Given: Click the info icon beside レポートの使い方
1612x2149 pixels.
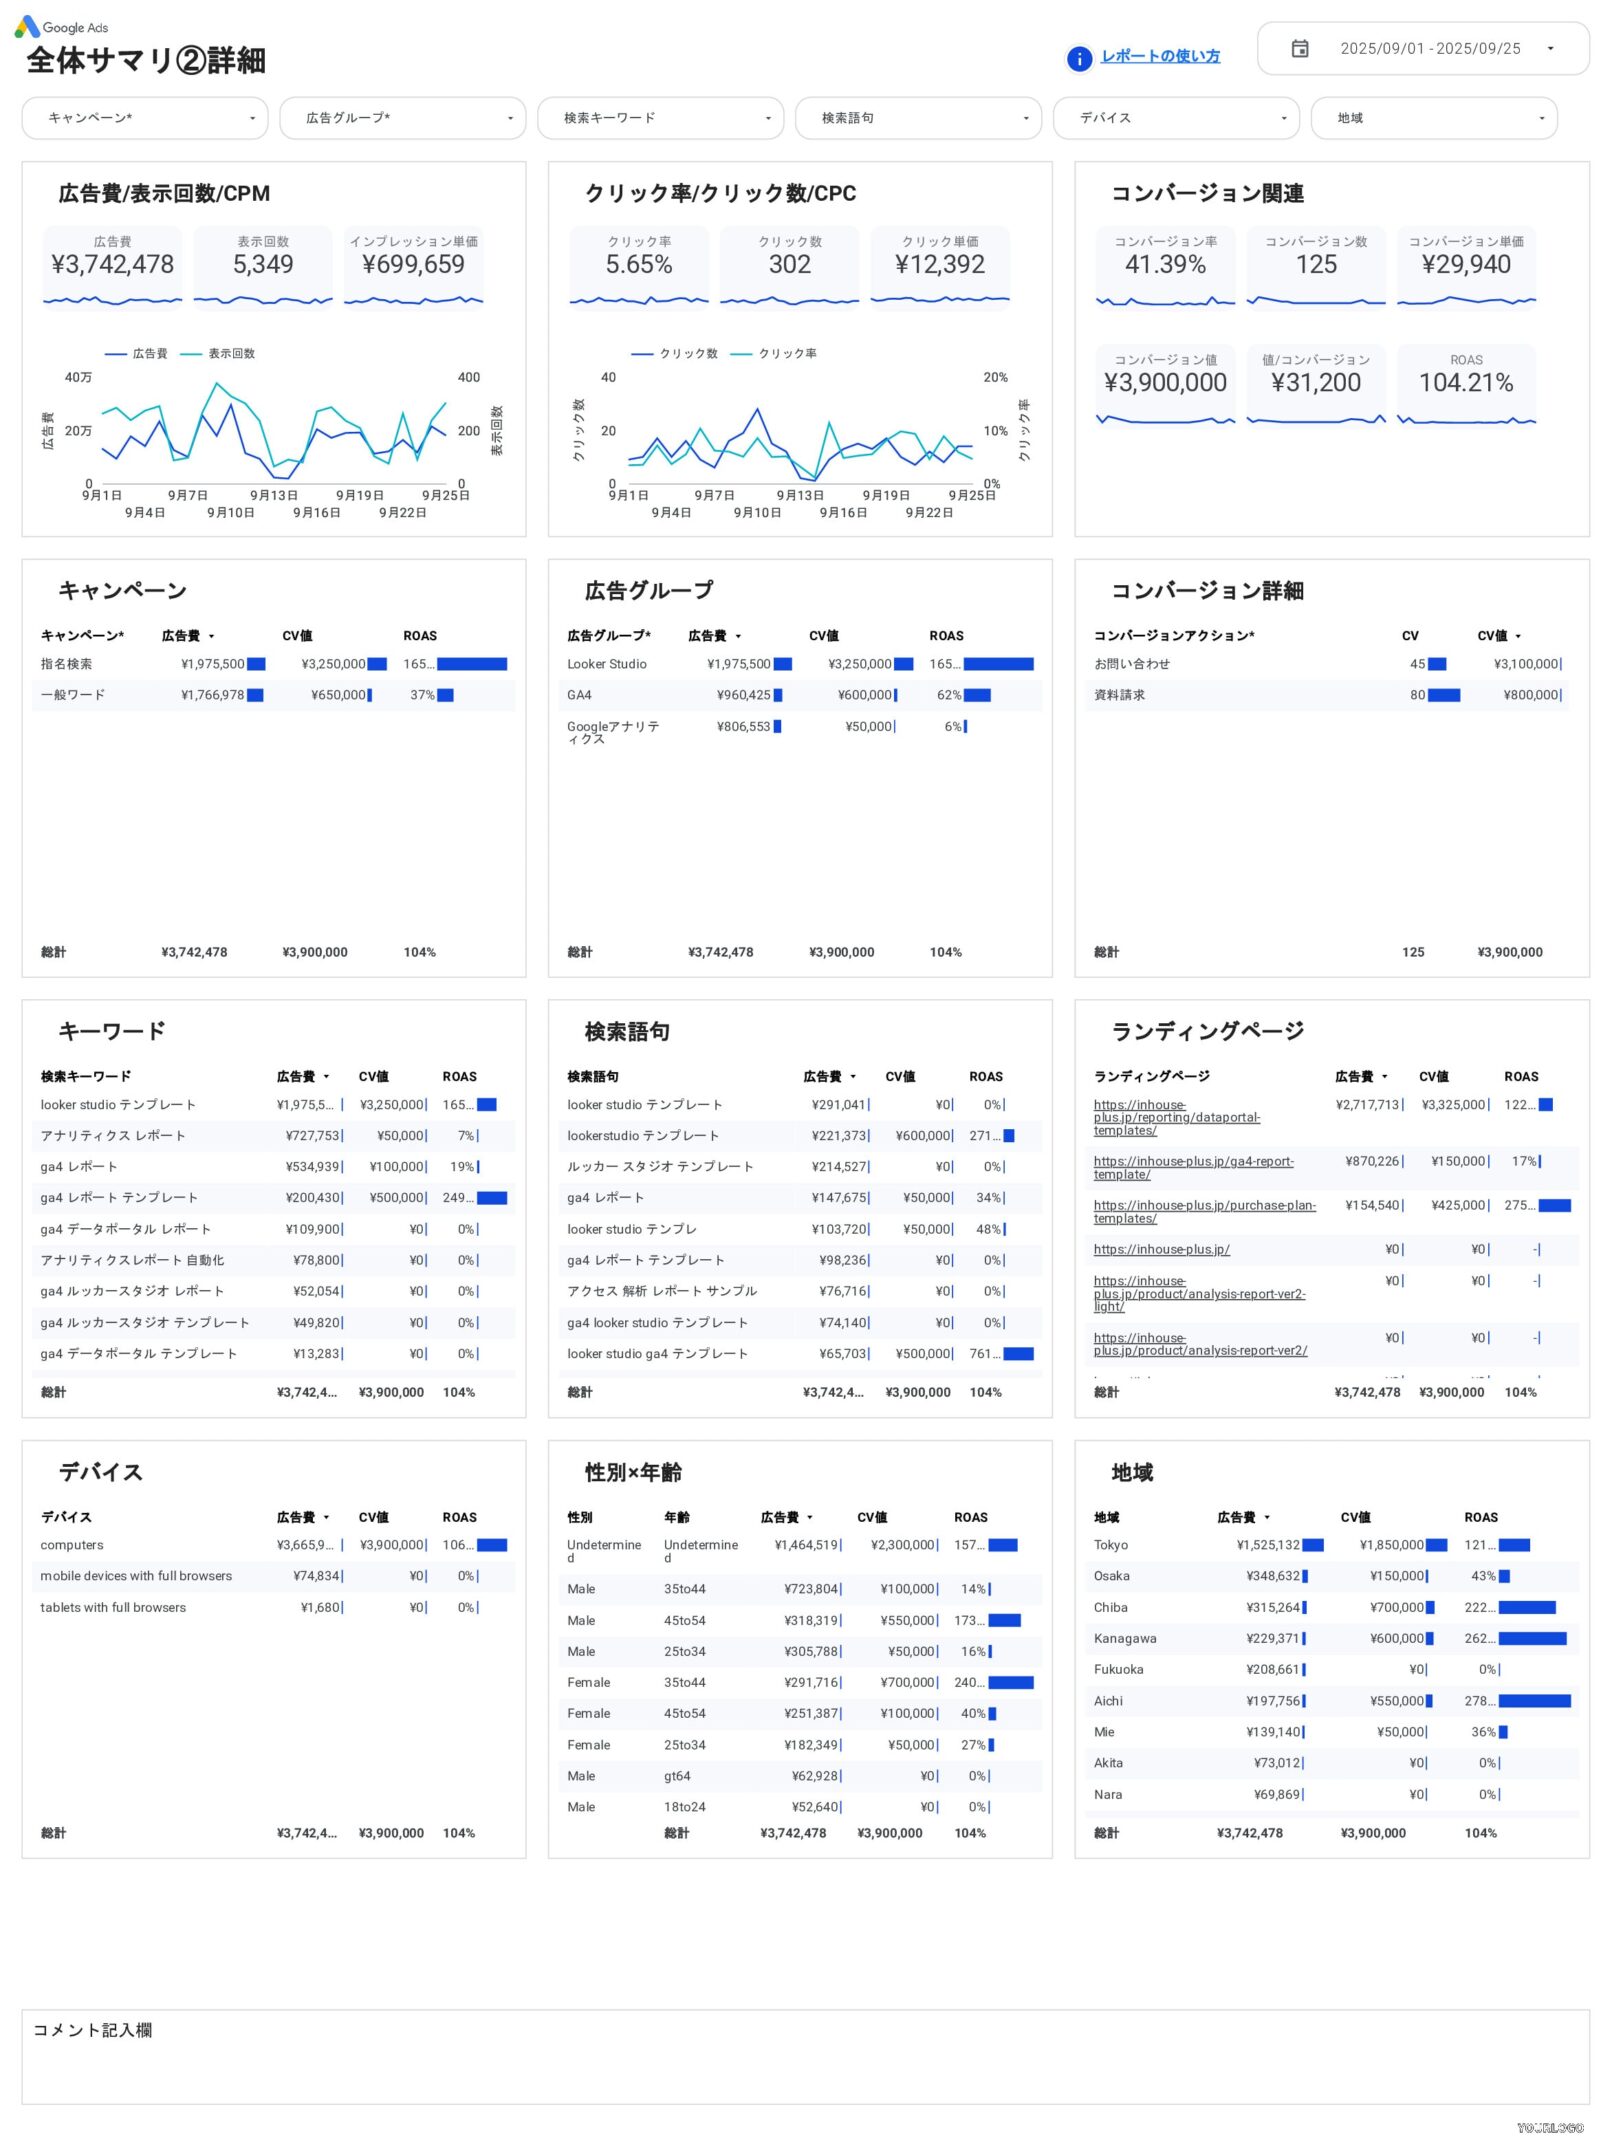Looking at the screenshot, I should (x=1078, y=57).
